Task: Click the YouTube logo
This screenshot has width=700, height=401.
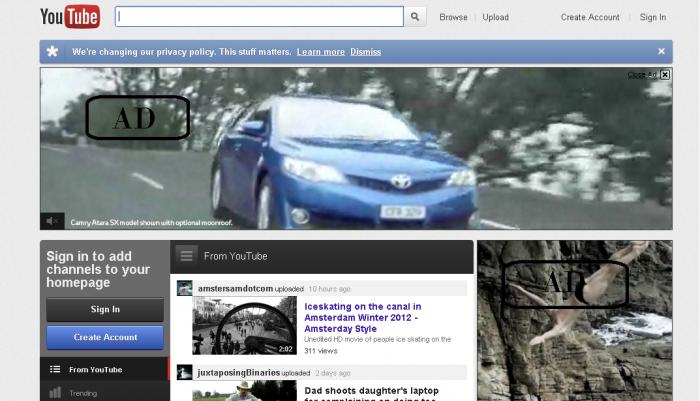Action: click(70, 17)
